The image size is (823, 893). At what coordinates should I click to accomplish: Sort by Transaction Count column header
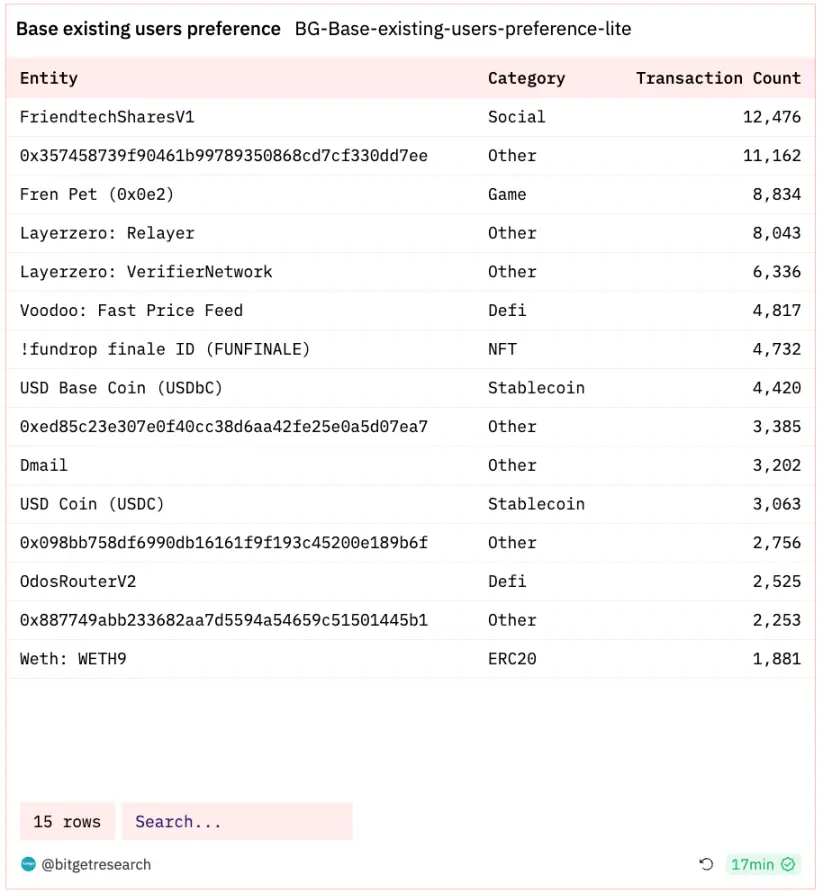[718, 78]
